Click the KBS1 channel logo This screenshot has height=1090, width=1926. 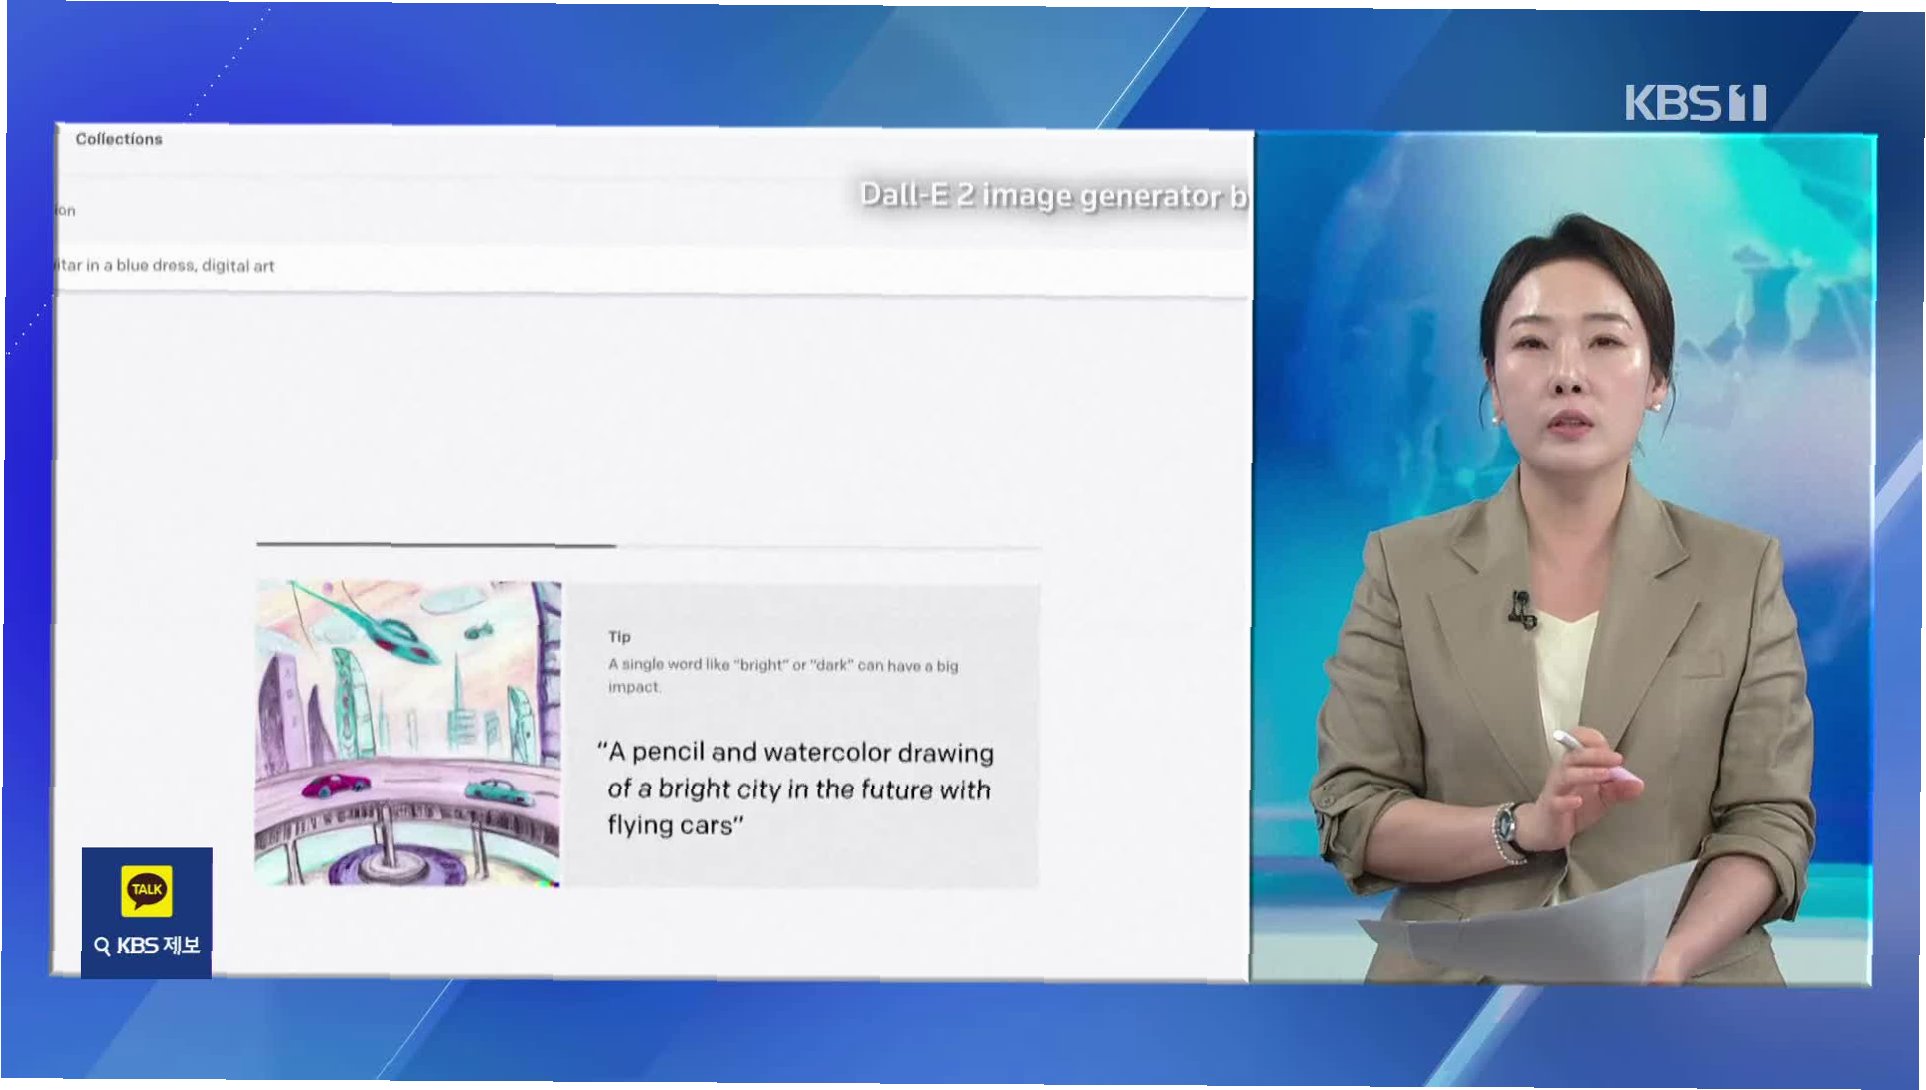pos(1695,103)
